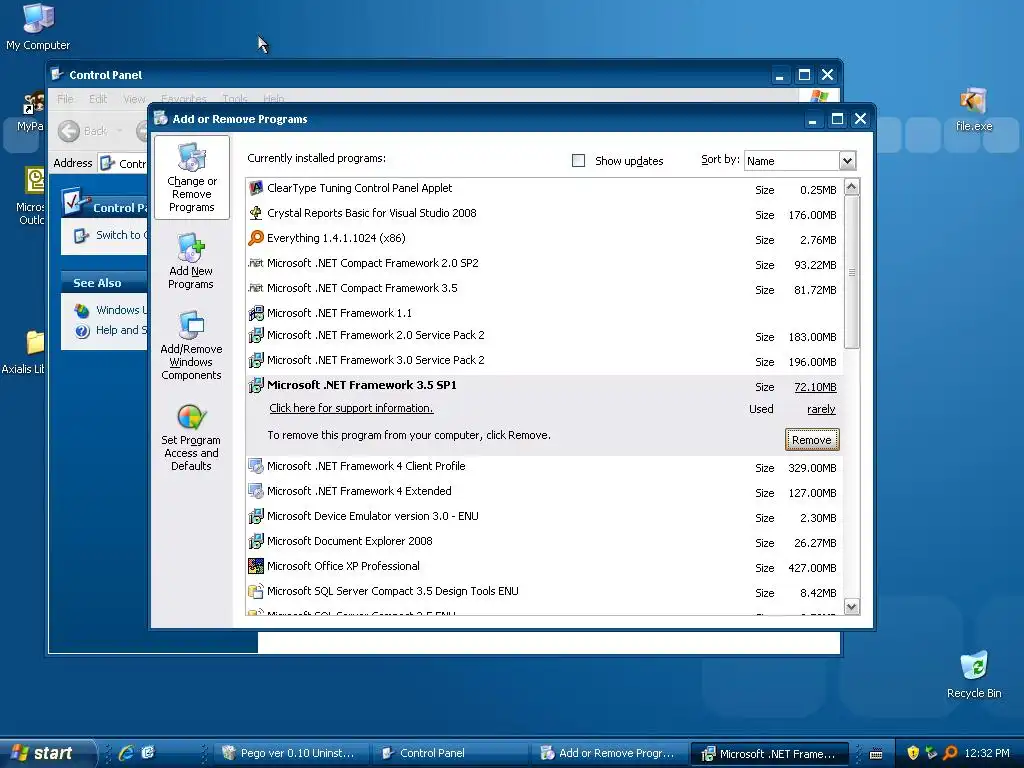Click the security shield tray icon
Image resolution: width=1024 pixels, height=768 pixels.
913,753
